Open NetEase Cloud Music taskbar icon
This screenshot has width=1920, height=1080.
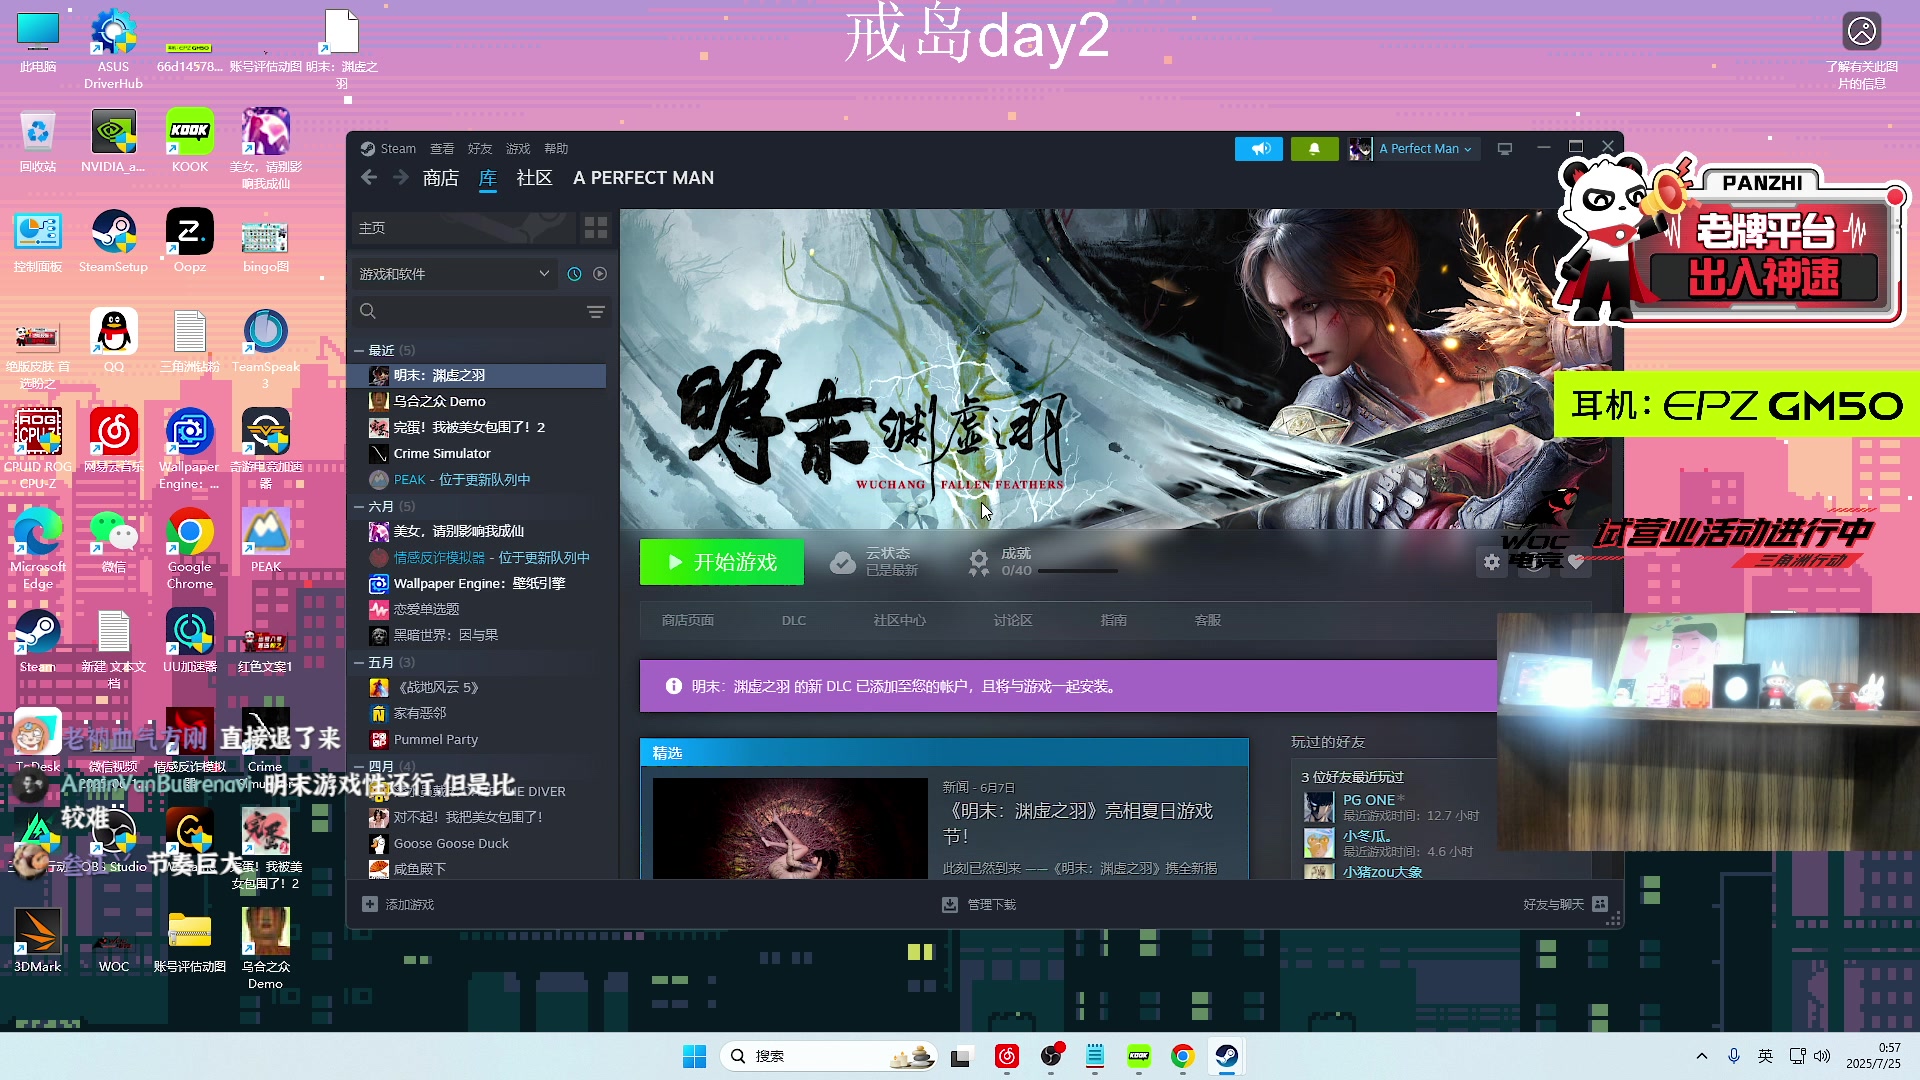click(x=1007, y=1056)
